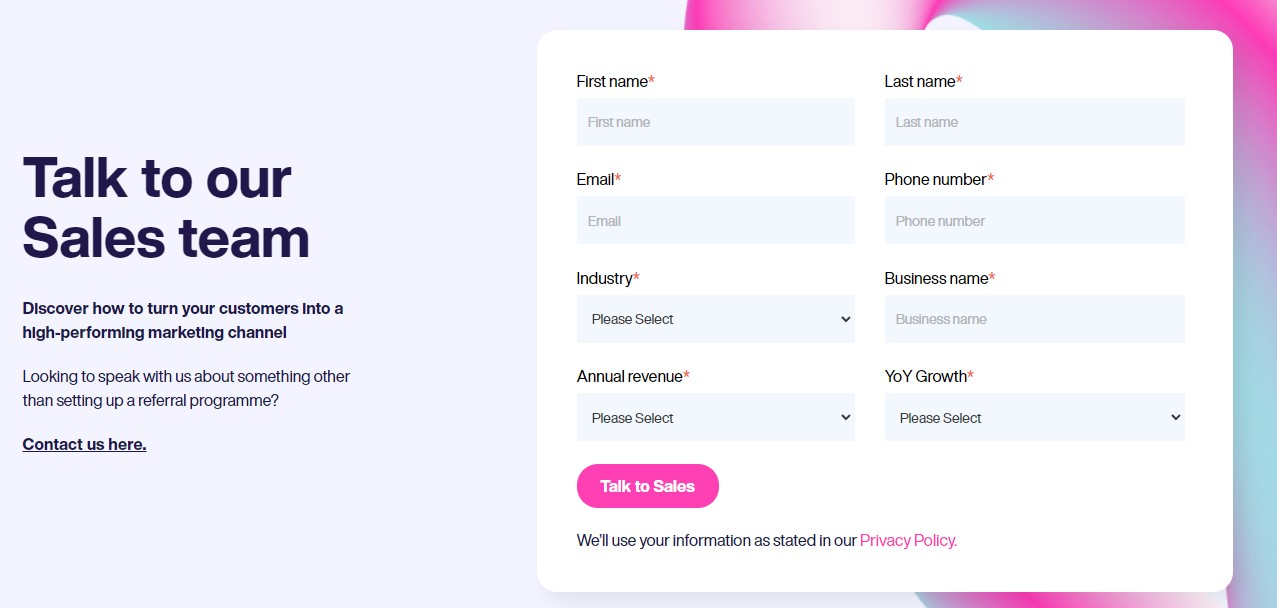Viewport: 1277px width, 608px height.
Task: Focus the Last name text box
Action: coord(1034,122)
